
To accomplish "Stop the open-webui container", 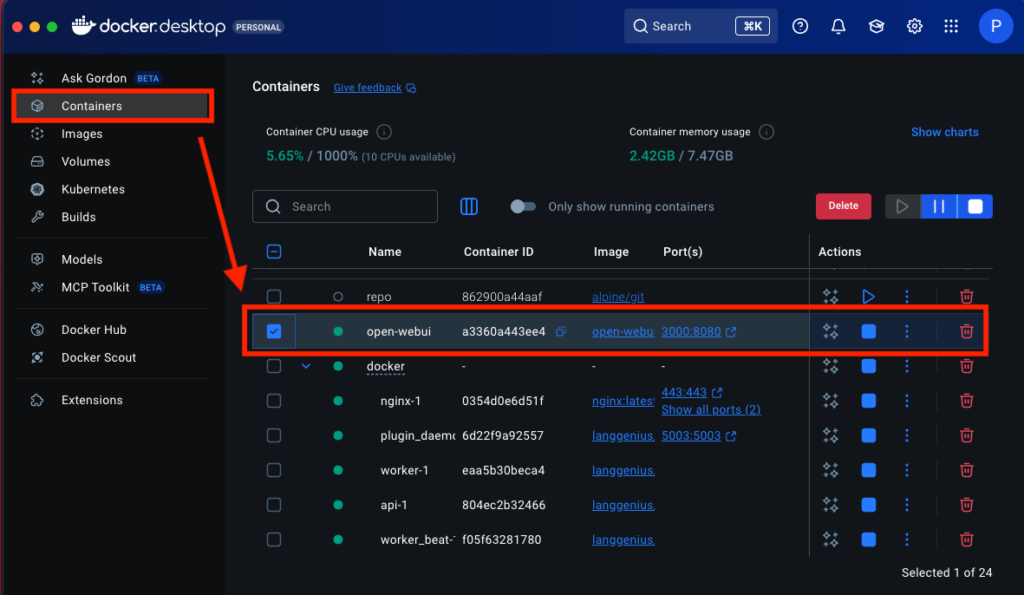I will [x=868, y=332].
